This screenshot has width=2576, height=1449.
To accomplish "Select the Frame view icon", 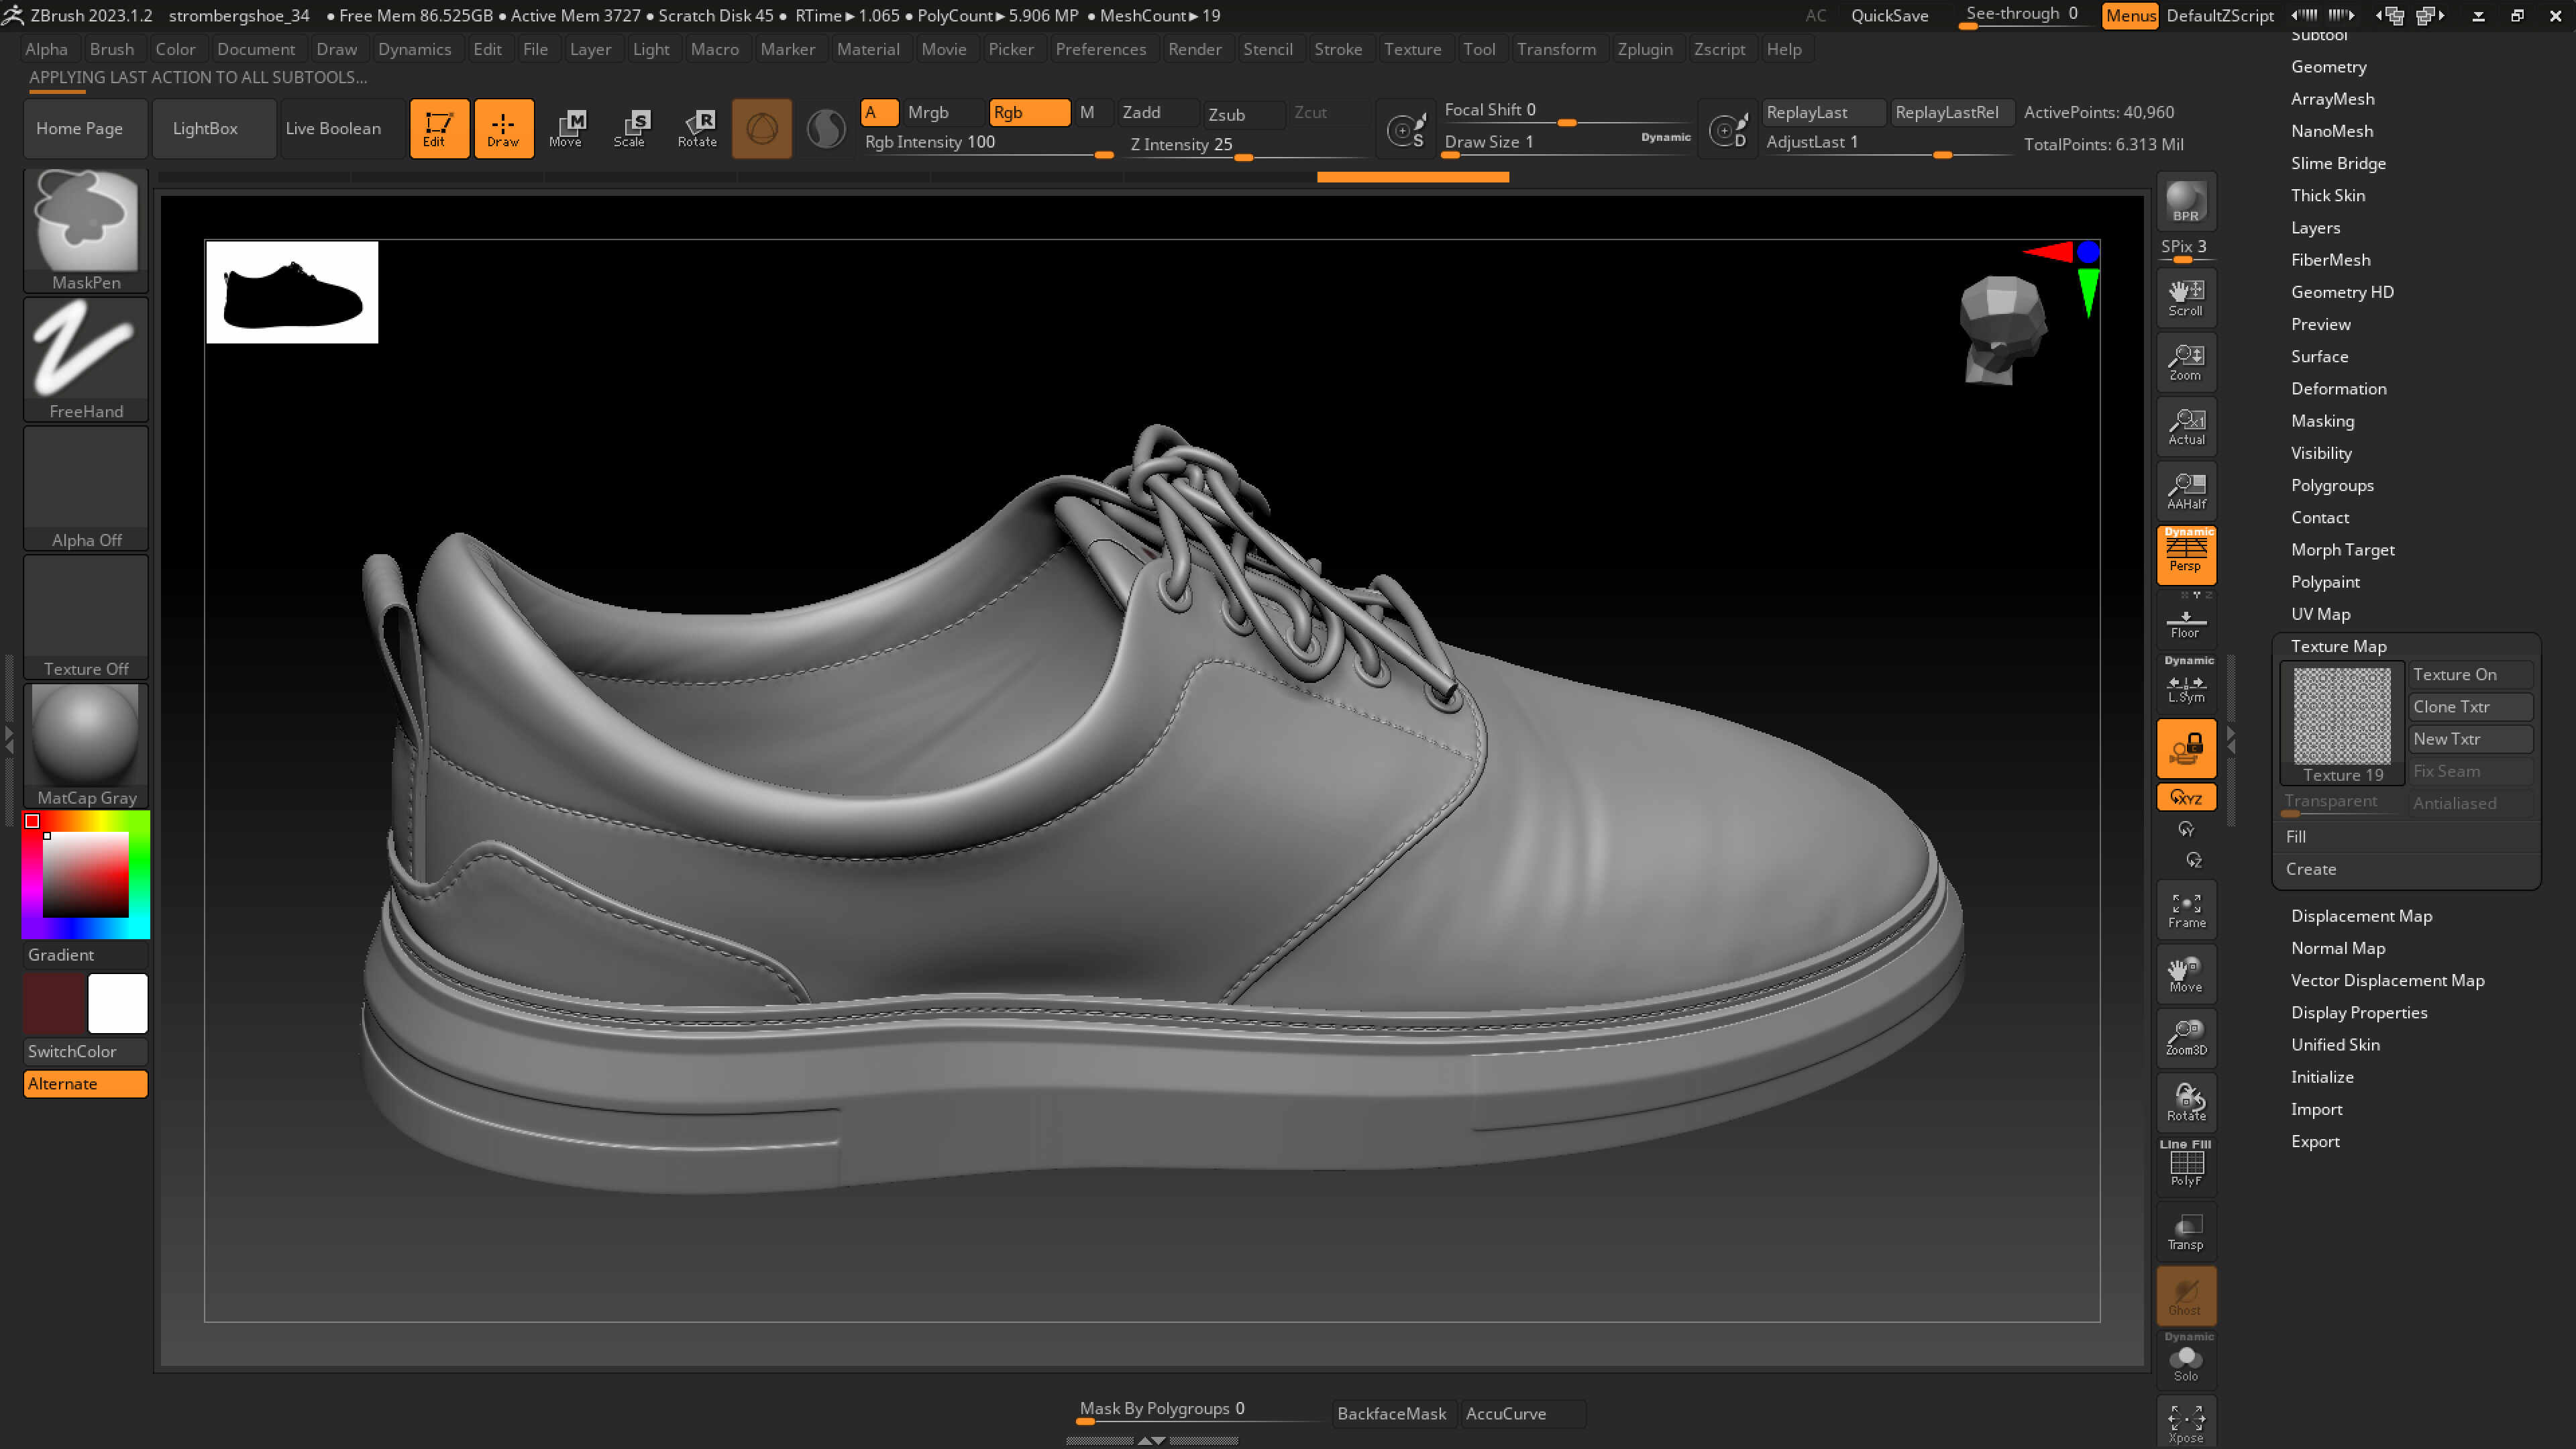I will click(x=2186, y=909).
